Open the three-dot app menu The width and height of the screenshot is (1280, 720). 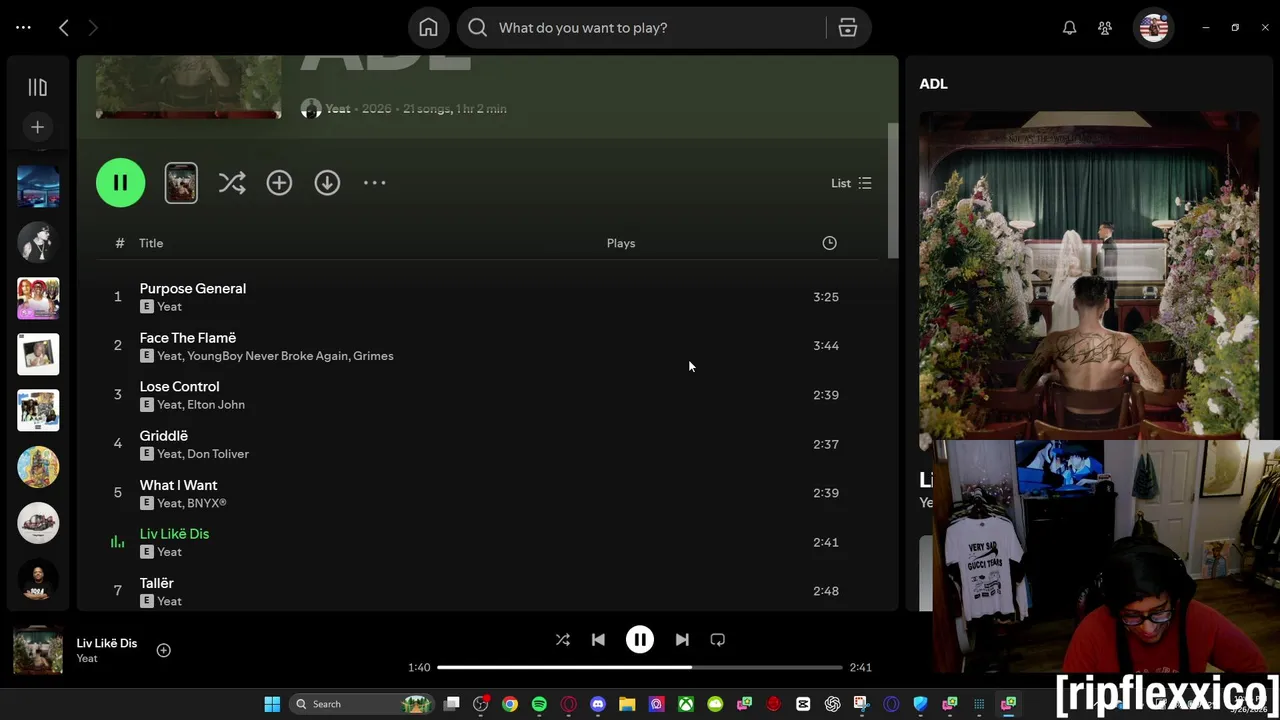23,28
